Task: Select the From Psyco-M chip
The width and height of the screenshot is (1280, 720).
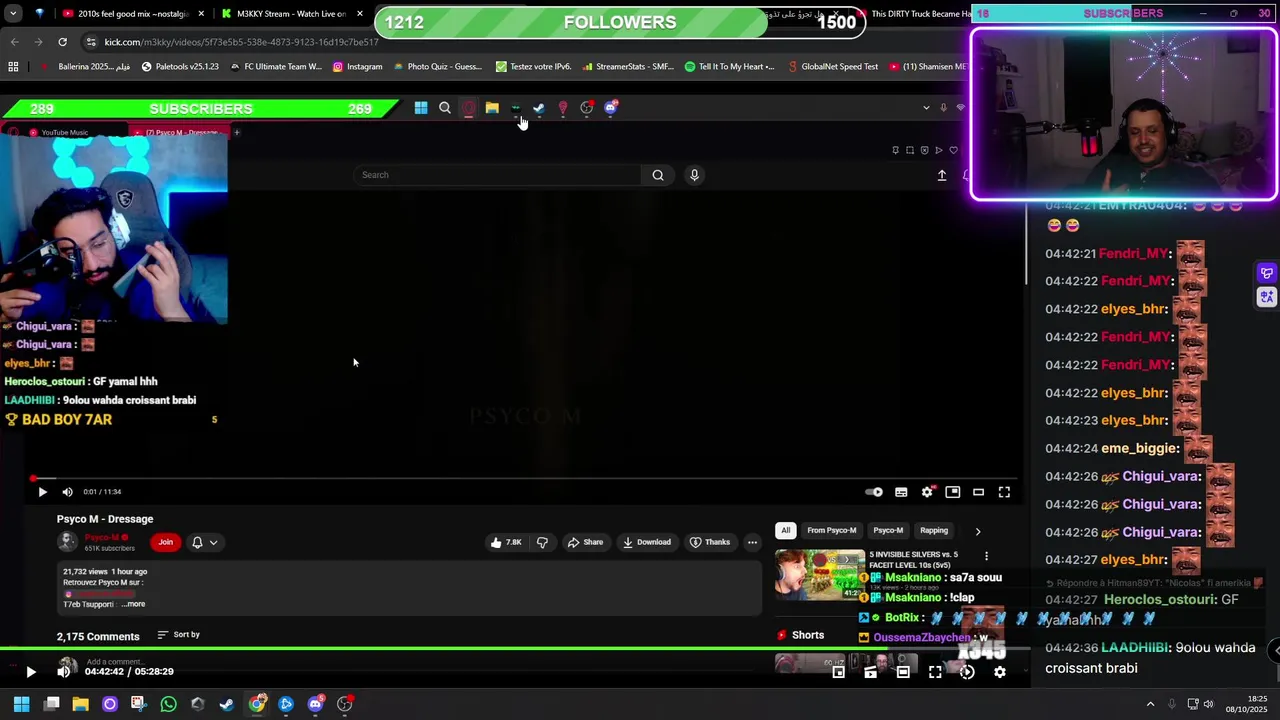Action: tap(832, 531)
